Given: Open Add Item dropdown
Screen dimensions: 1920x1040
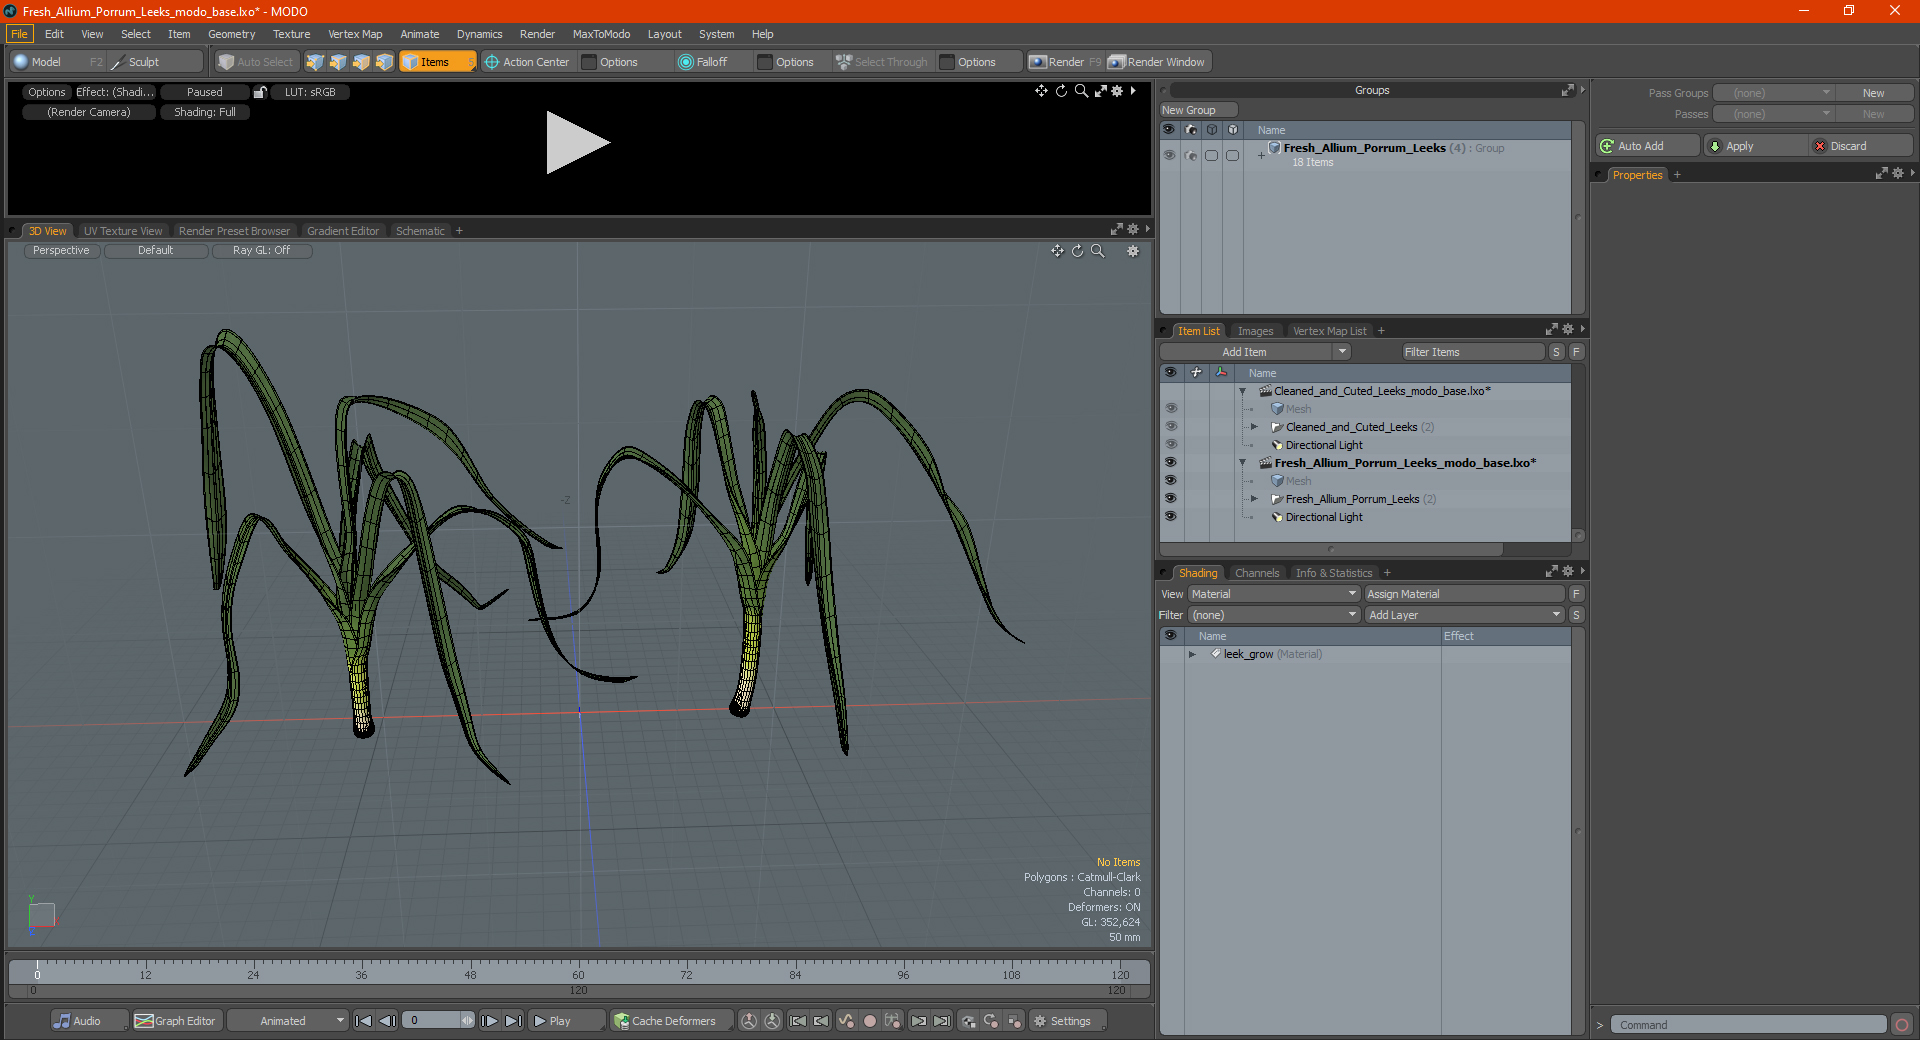Looking at the screenshot, I should click(1255, 352).
